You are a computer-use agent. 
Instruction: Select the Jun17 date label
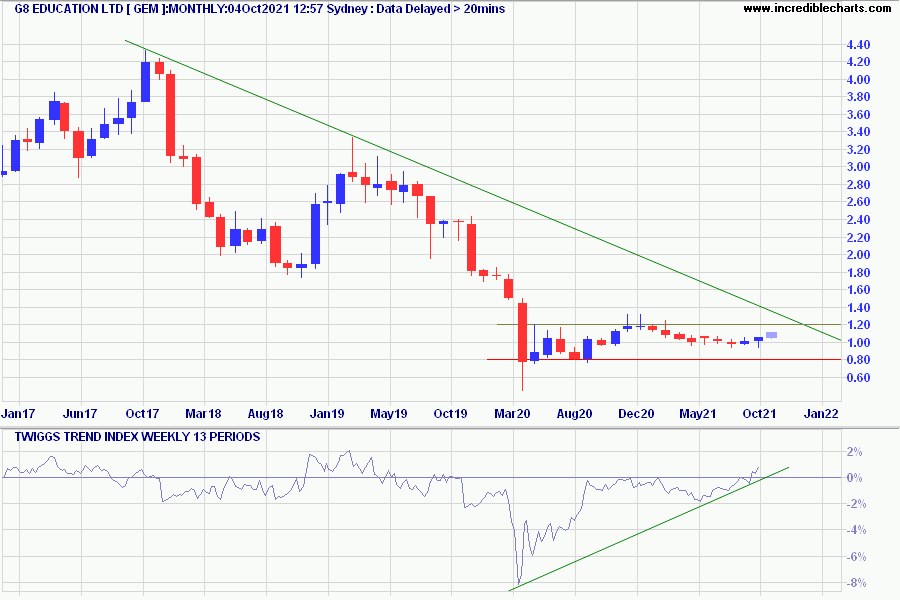(x=80, y=413)
